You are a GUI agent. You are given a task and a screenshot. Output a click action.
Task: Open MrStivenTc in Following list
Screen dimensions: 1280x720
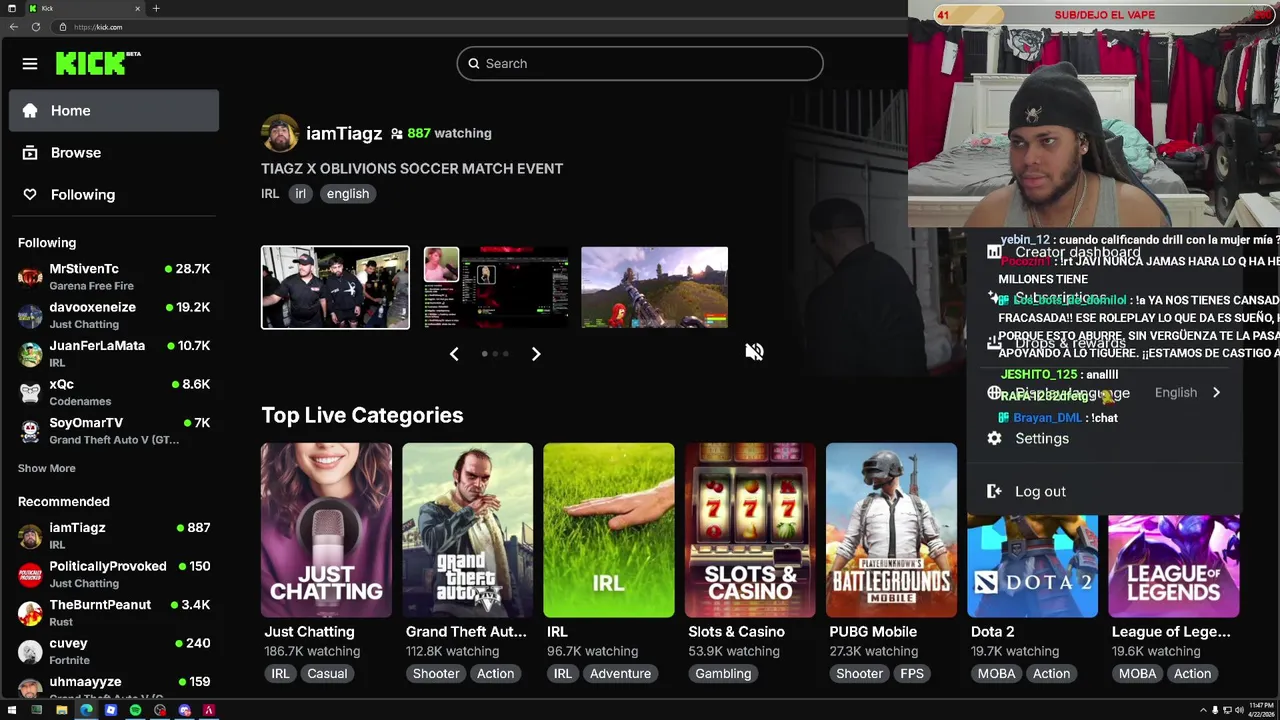114,277
